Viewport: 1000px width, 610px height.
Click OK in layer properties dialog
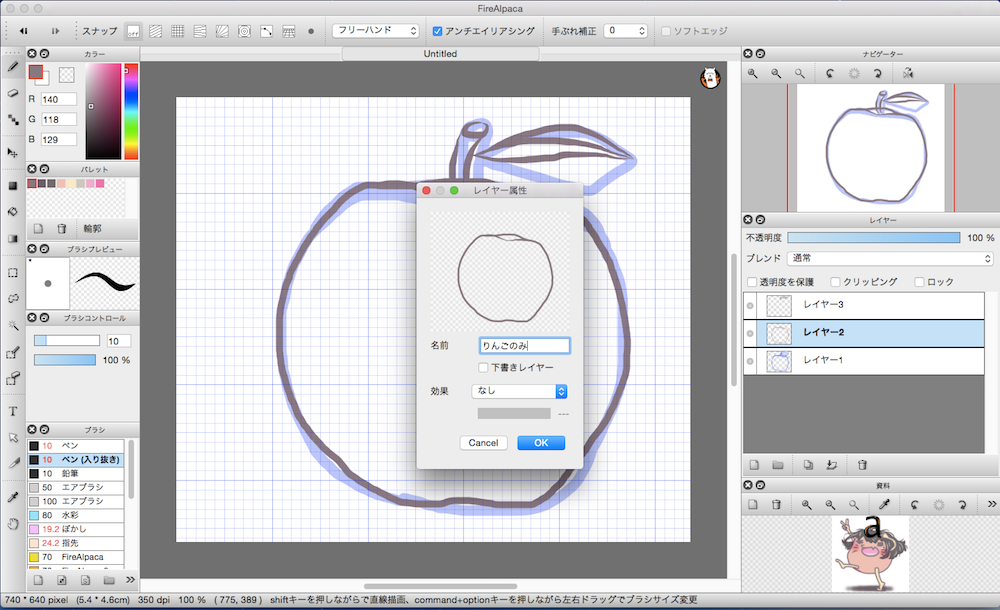click(541, 443)
